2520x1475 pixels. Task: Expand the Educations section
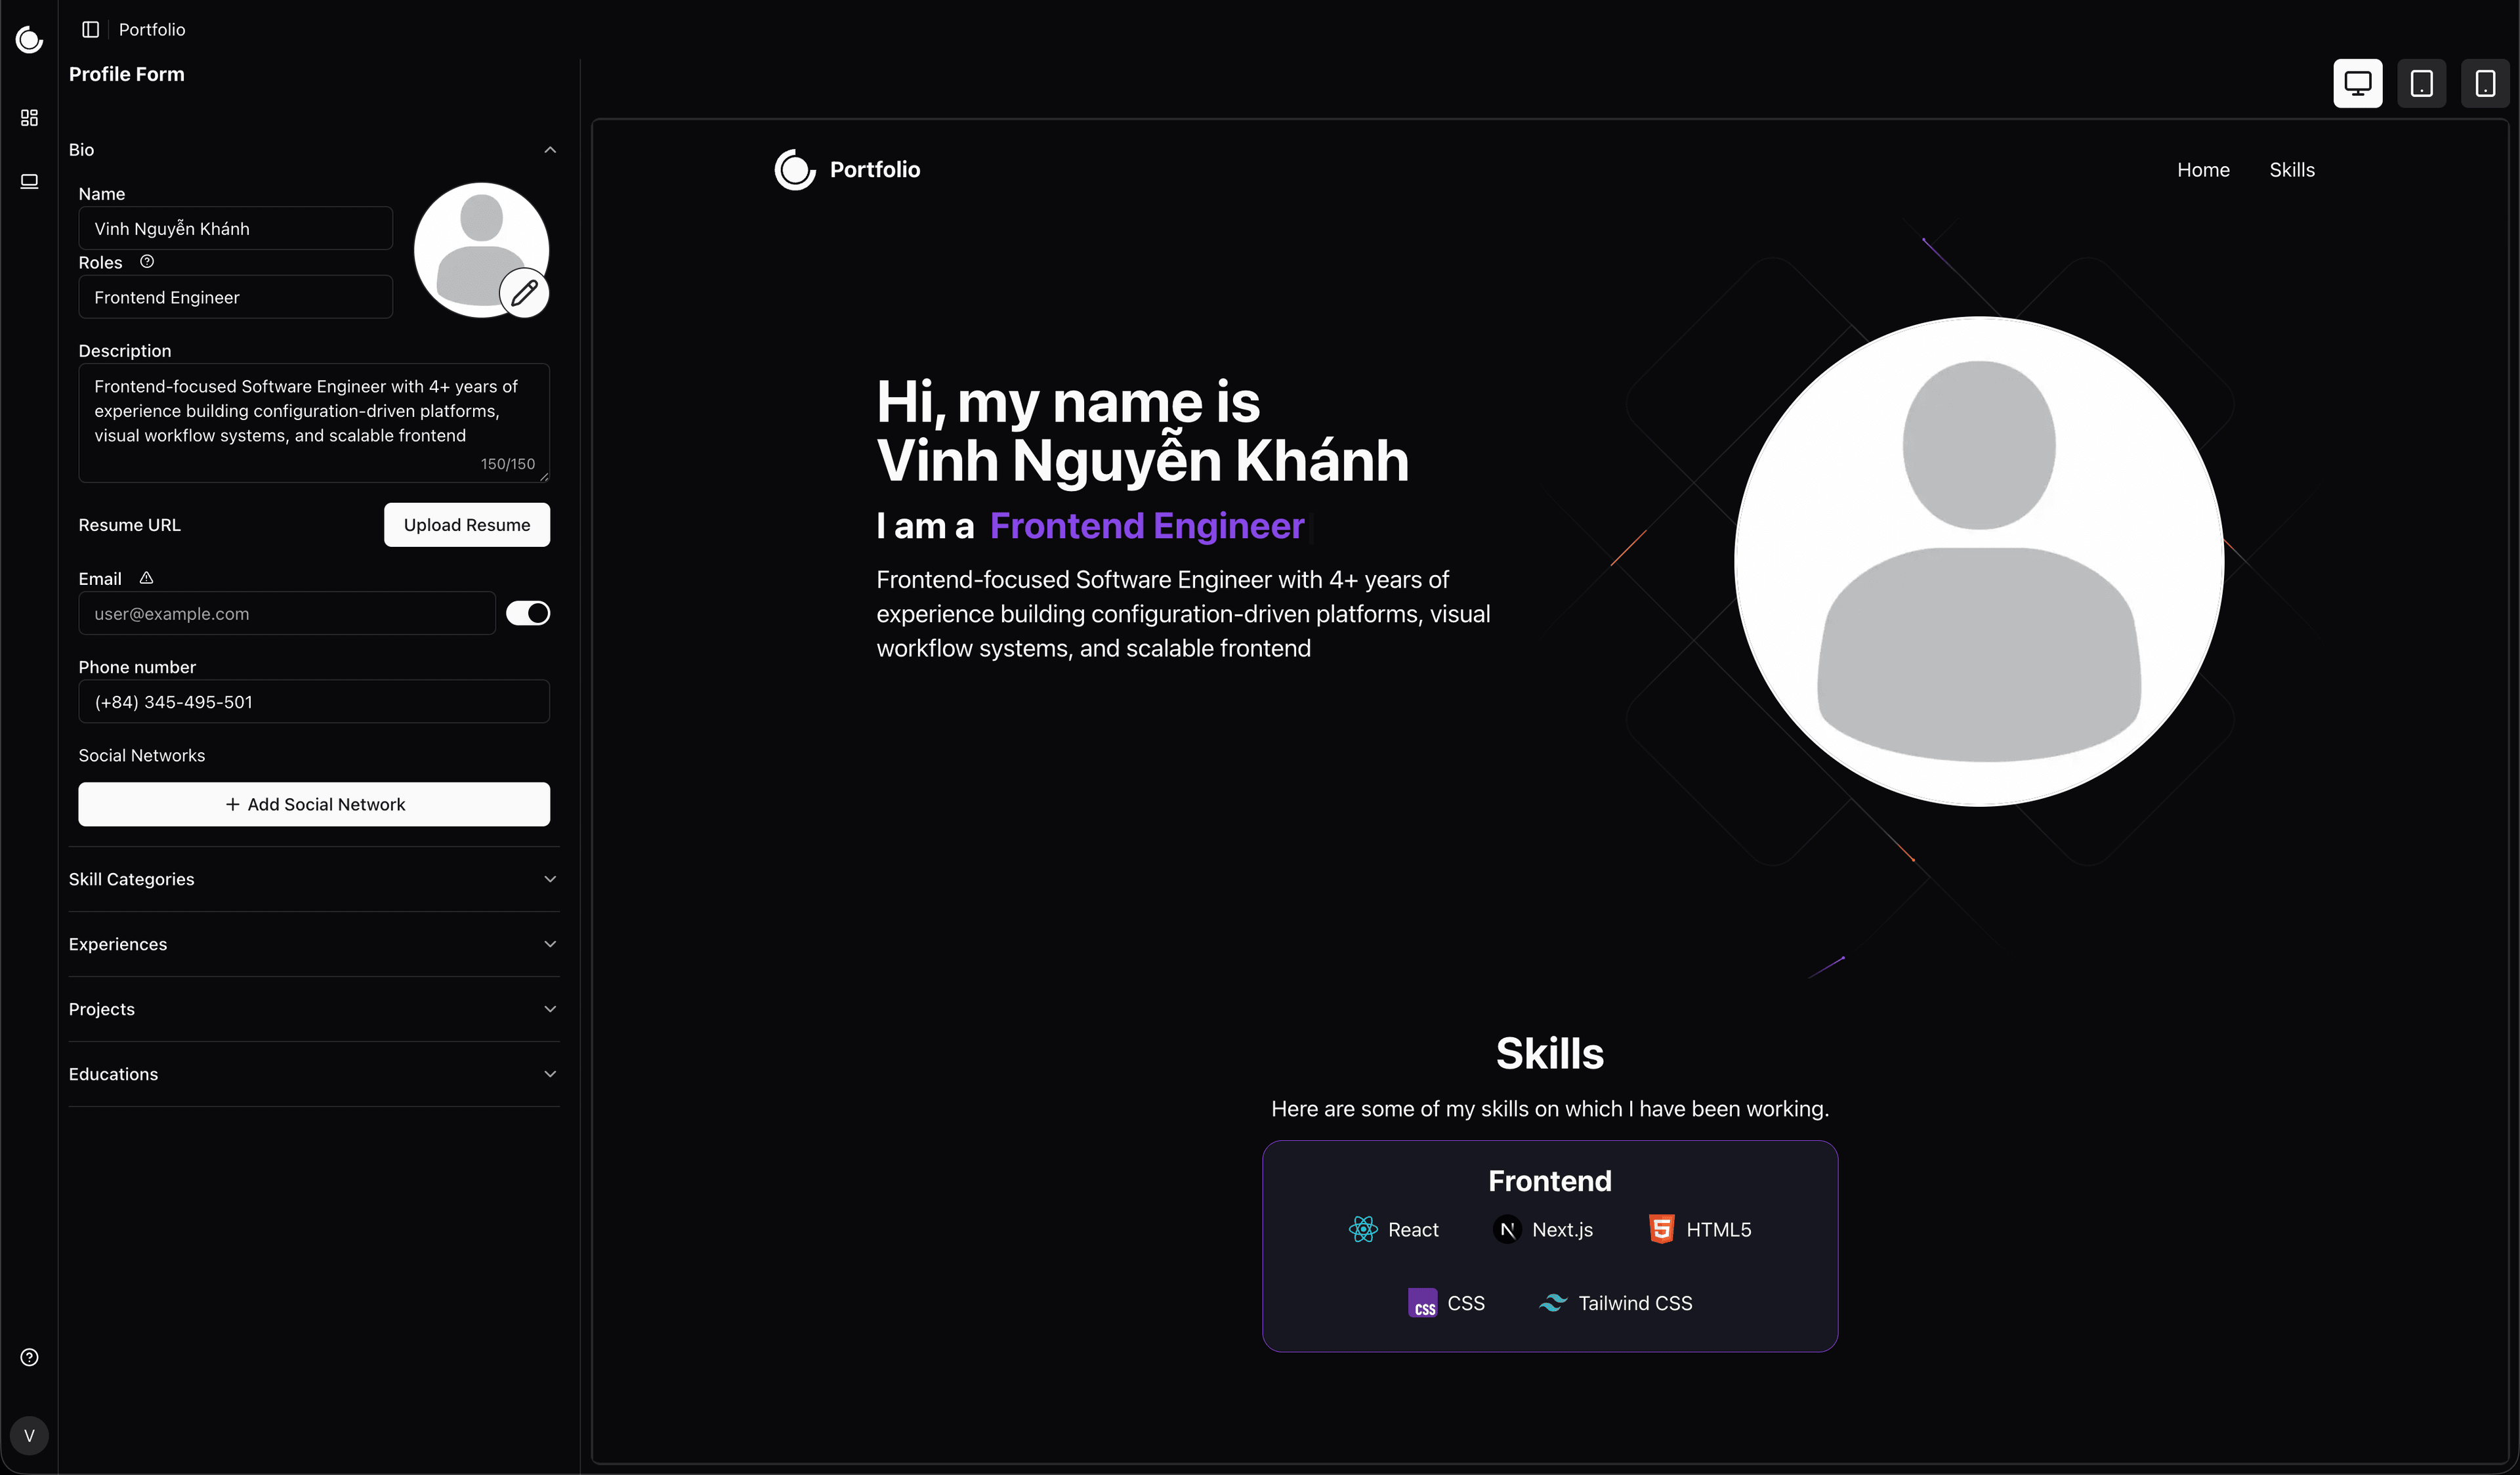pos(313,1074)
